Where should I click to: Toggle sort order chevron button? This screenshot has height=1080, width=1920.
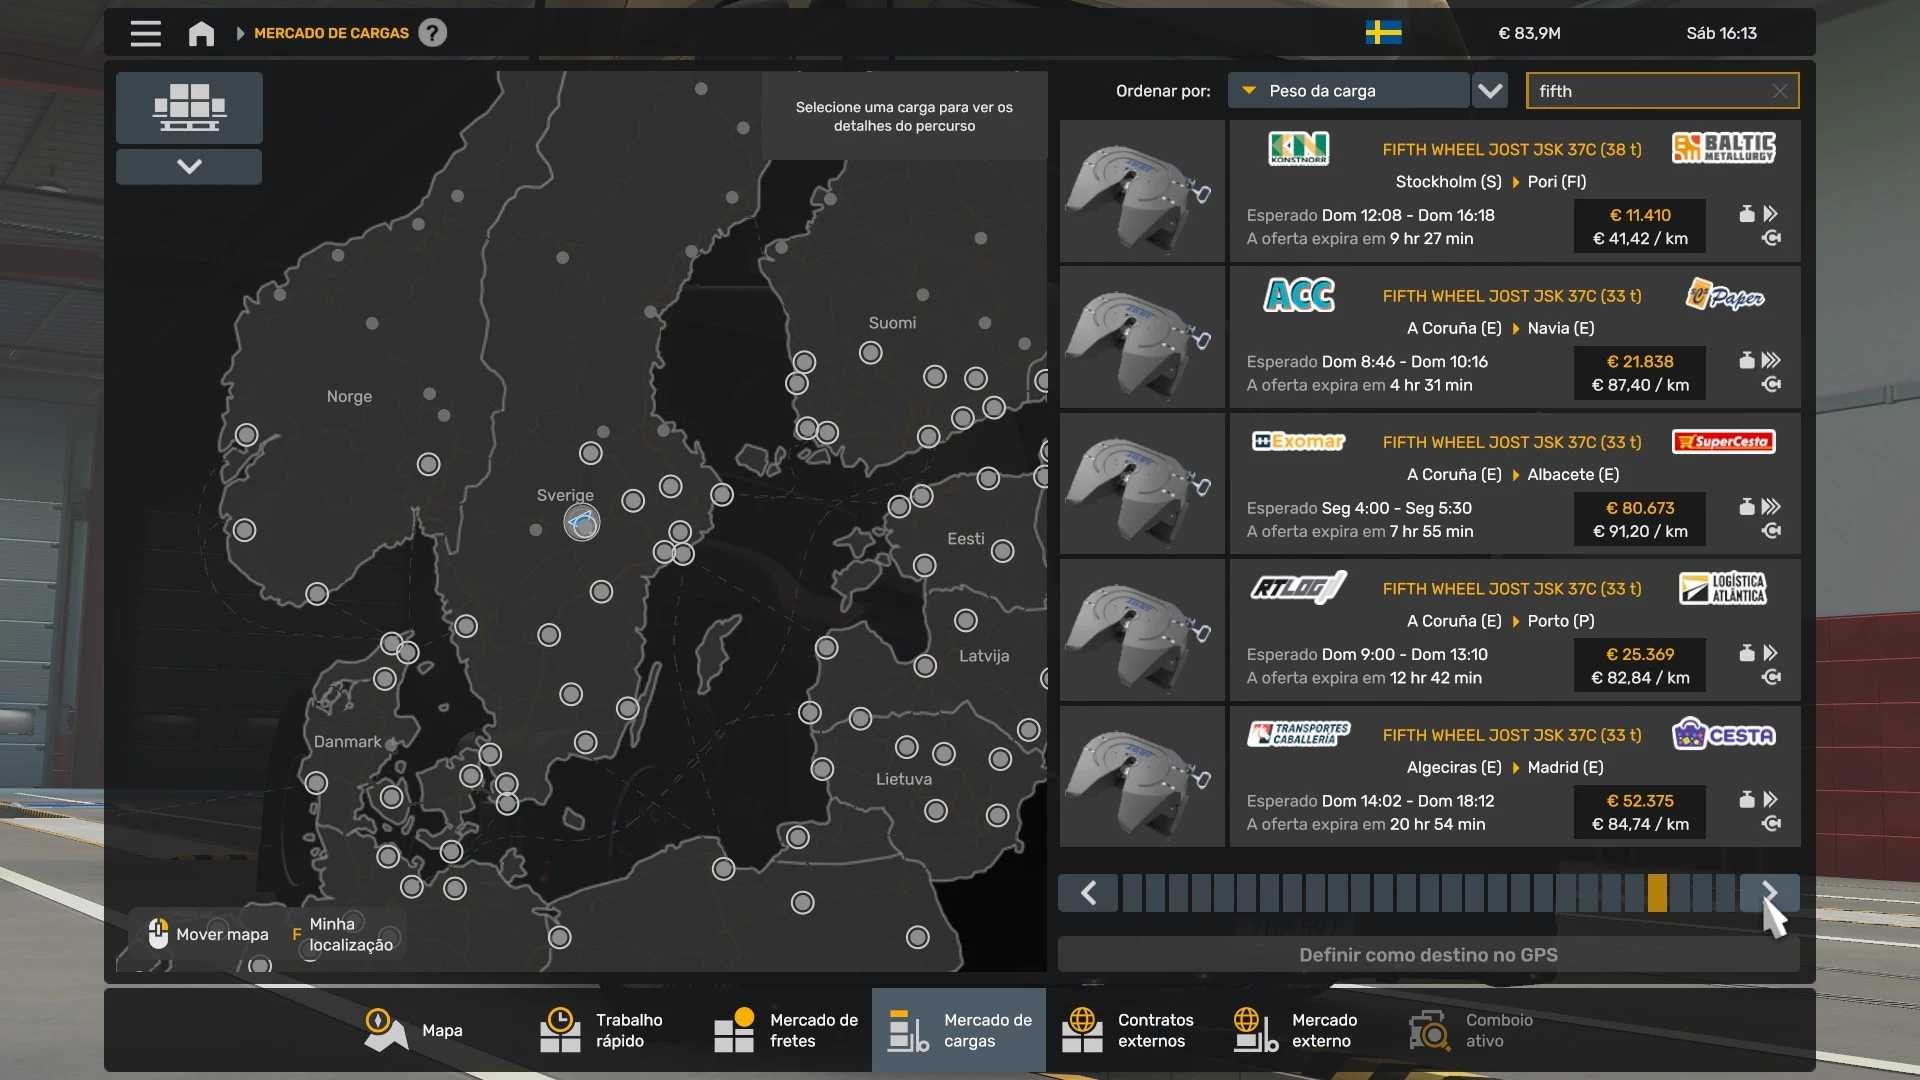coord(1490,91)
